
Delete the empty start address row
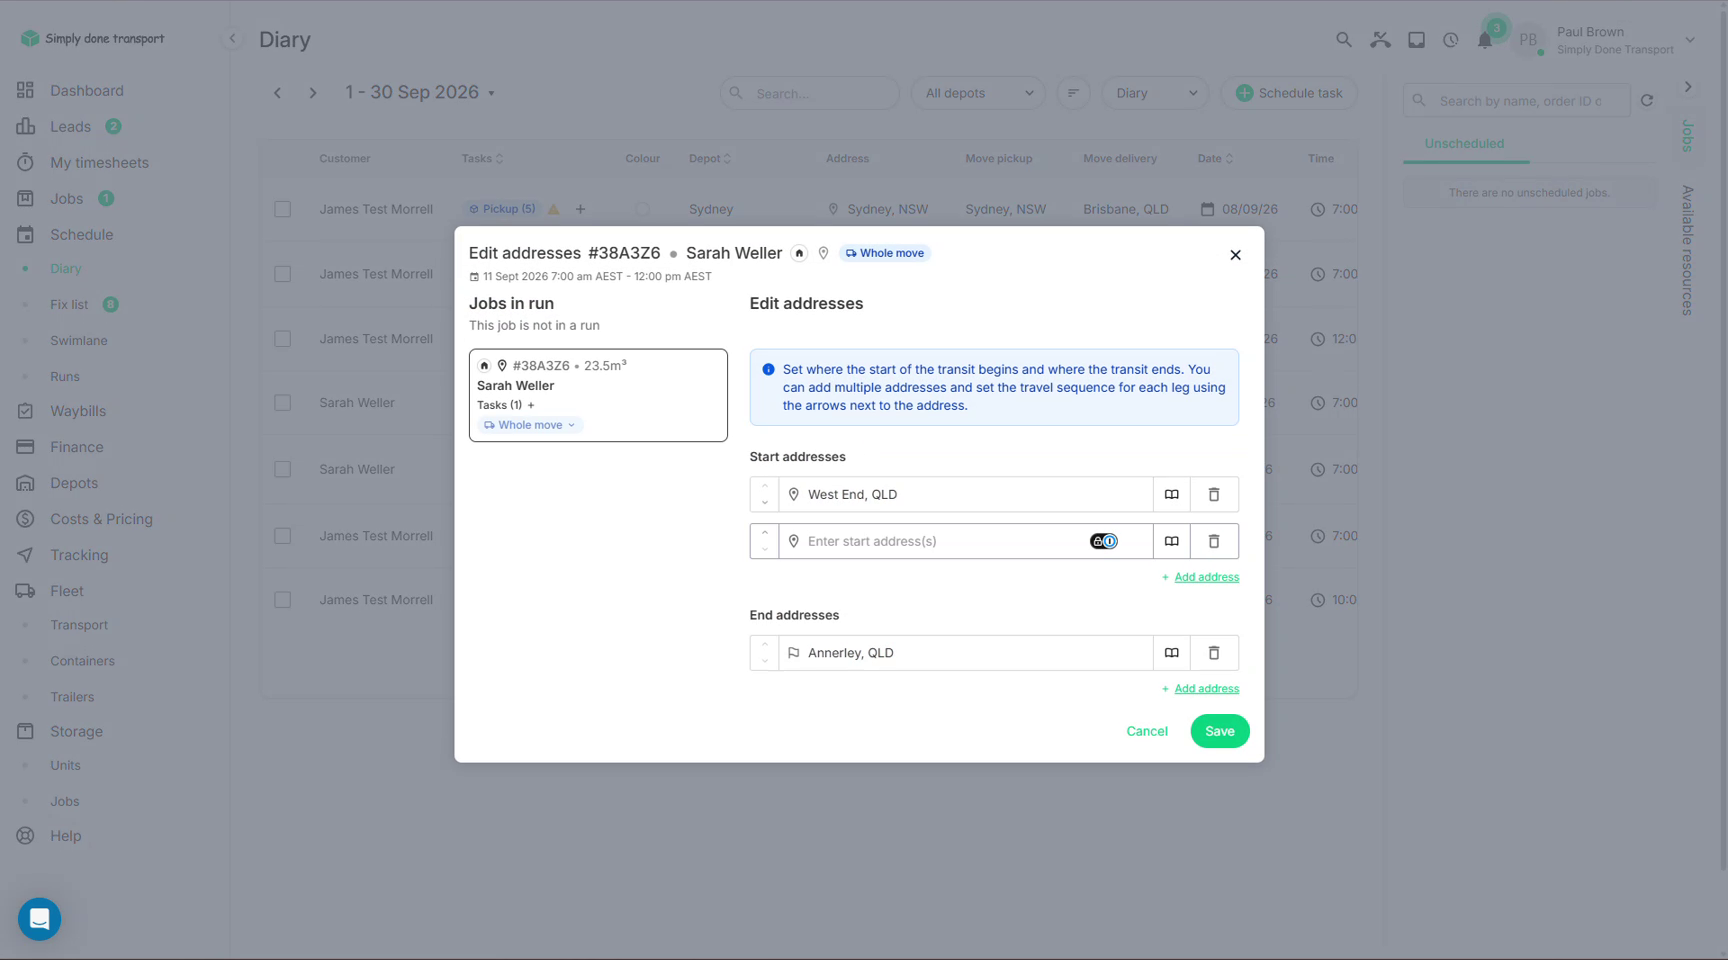(x=1214, y=541)
